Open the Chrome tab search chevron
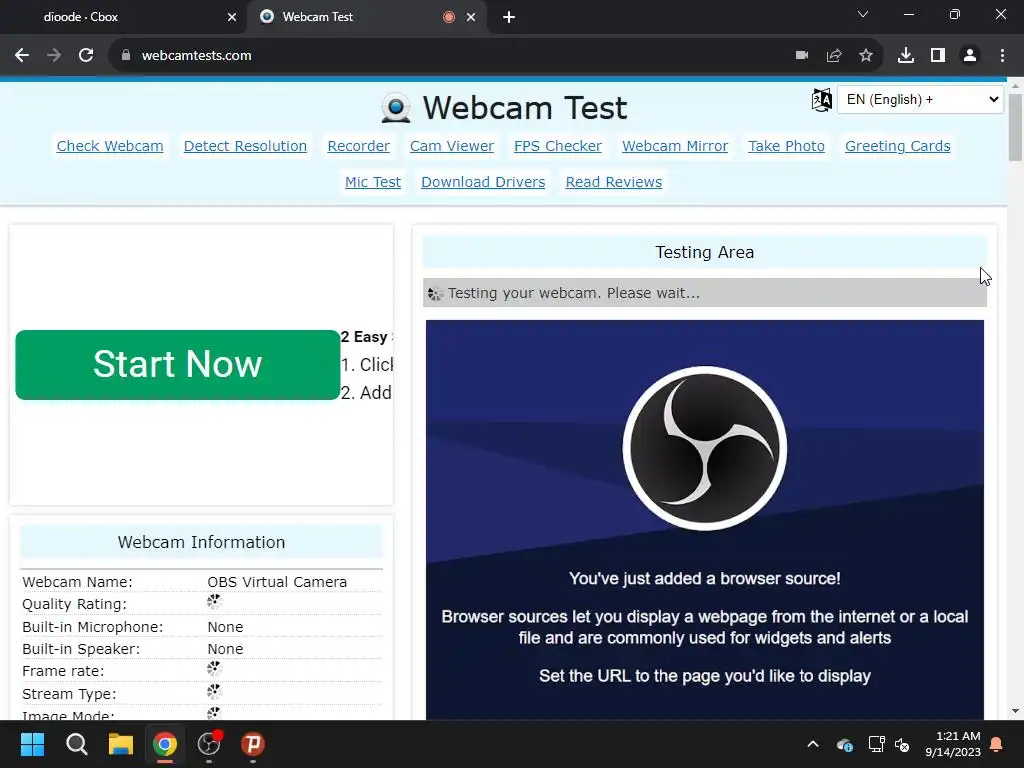Screen dimensions: 1024x768 [863, 14]
